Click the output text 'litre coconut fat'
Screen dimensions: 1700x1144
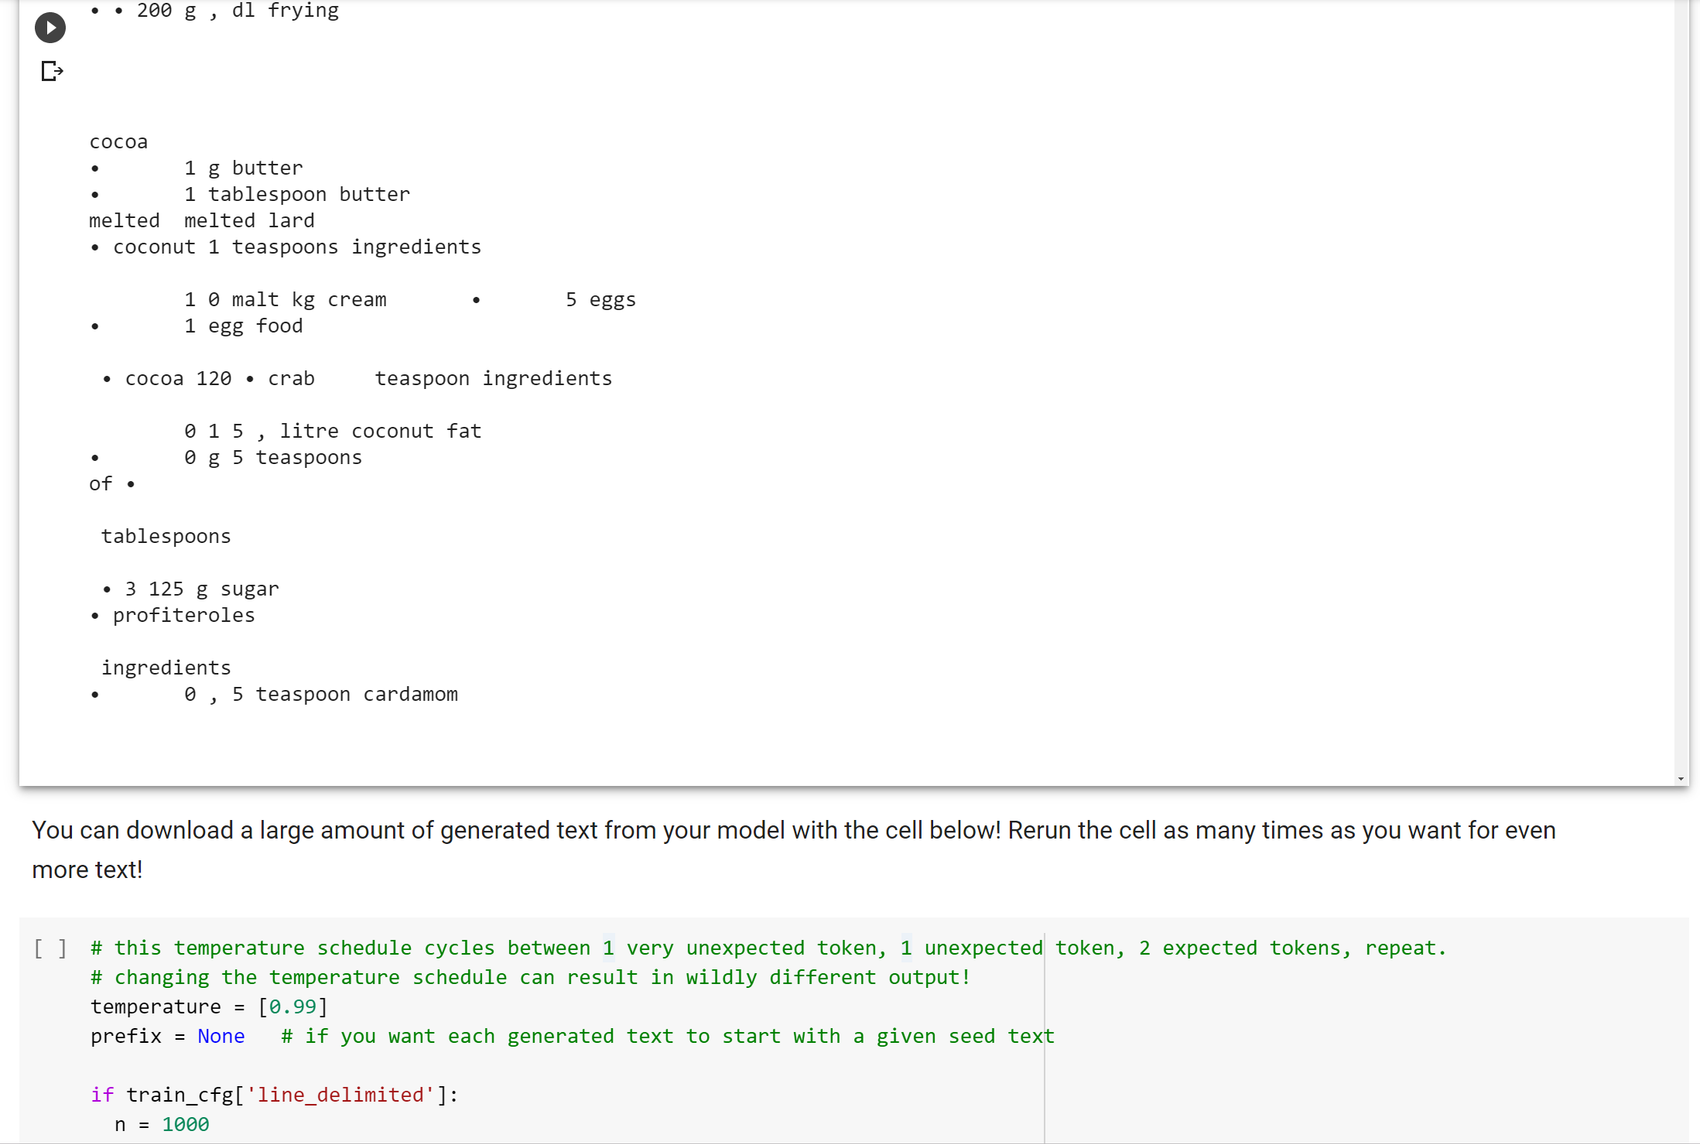coord(380,431)
